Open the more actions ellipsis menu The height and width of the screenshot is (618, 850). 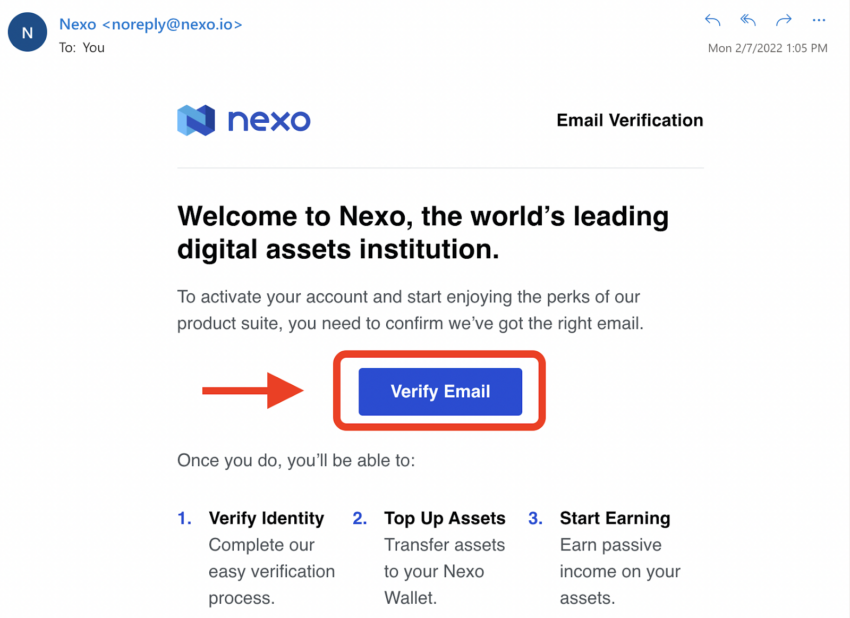(819, 21)
